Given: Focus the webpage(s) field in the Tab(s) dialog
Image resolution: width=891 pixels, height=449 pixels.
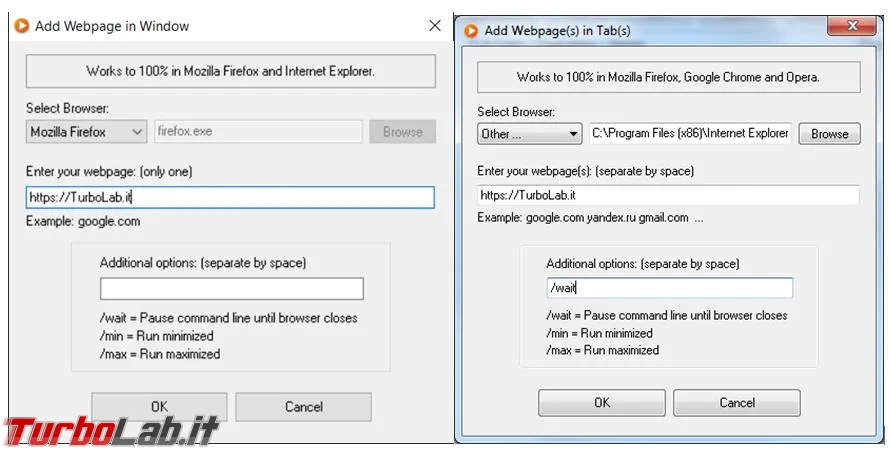Looking at the screenshot, I should pyautogui.click(x=668, y=195).
